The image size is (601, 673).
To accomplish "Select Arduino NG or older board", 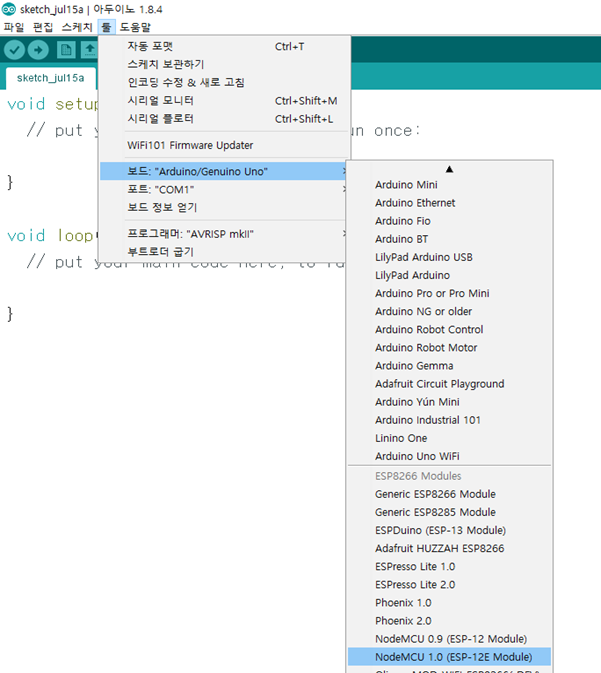I will (449, 311).
